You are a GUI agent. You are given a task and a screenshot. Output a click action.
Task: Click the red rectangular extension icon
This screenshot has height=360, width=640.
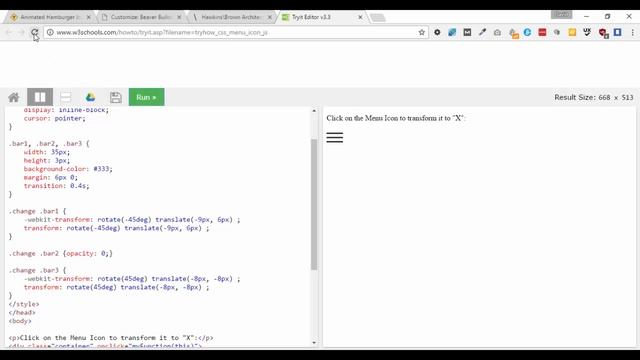coord(542,32)
